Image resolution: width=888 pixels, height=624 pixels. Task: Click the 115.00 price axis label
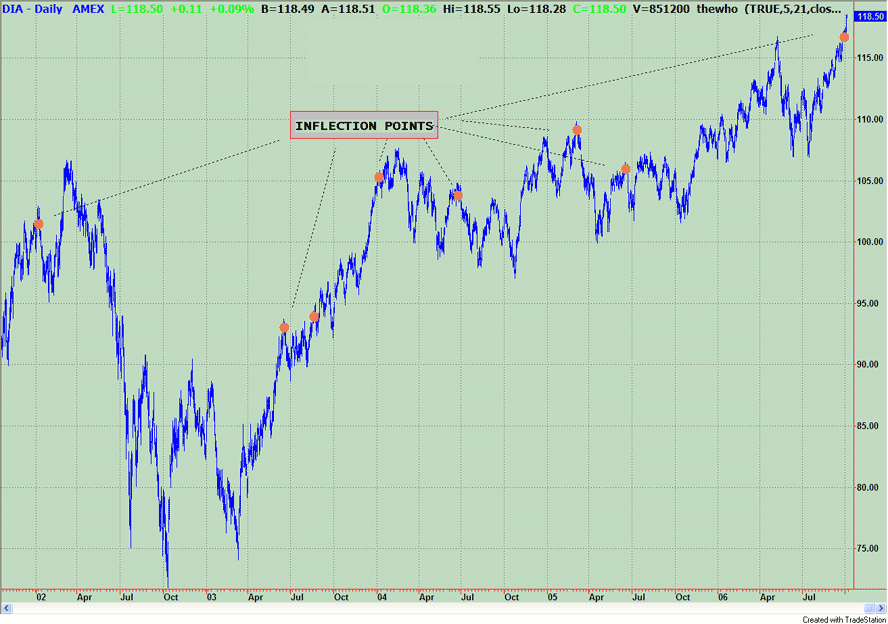click(x=871, y=58)
